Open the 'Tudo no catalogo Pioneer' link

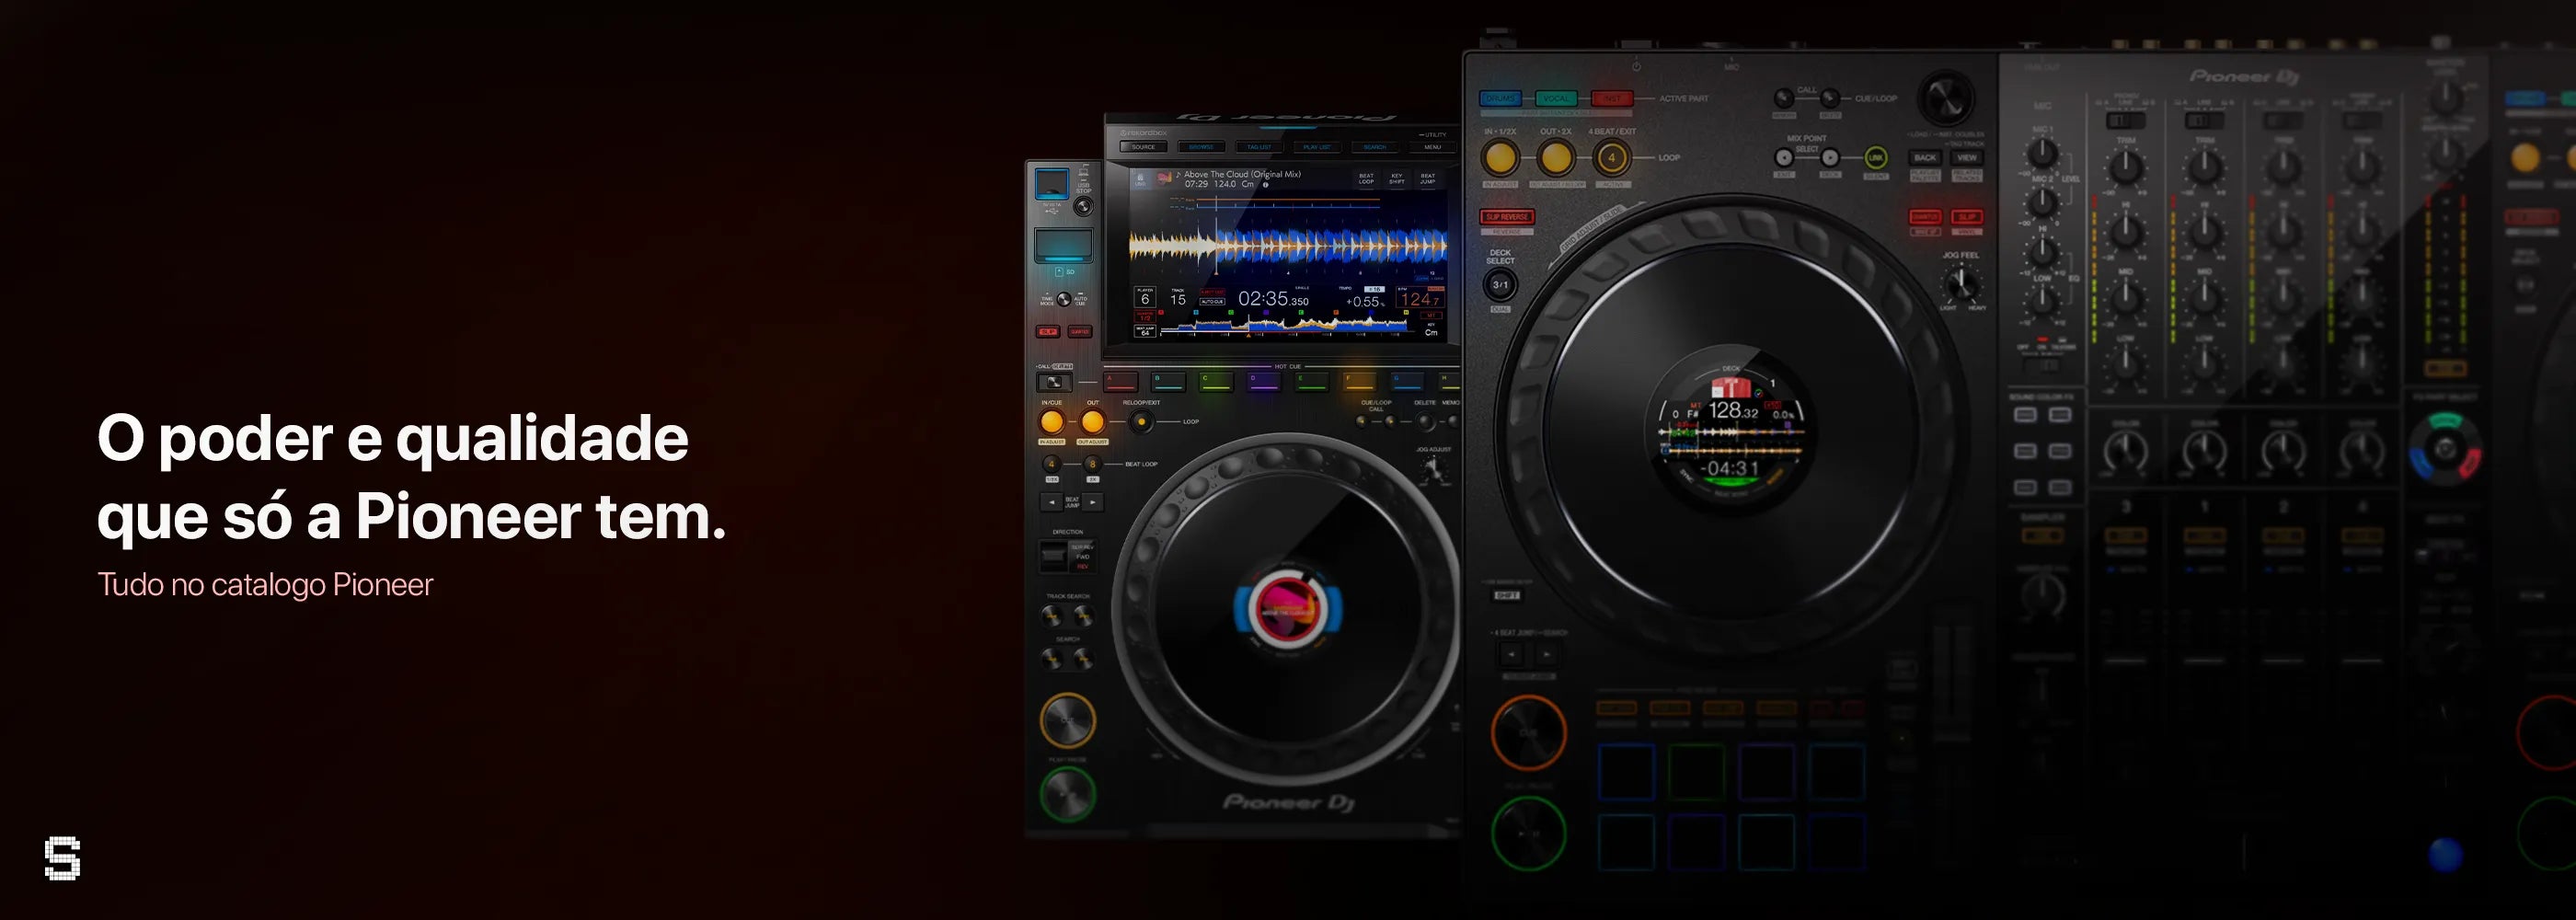265,584
